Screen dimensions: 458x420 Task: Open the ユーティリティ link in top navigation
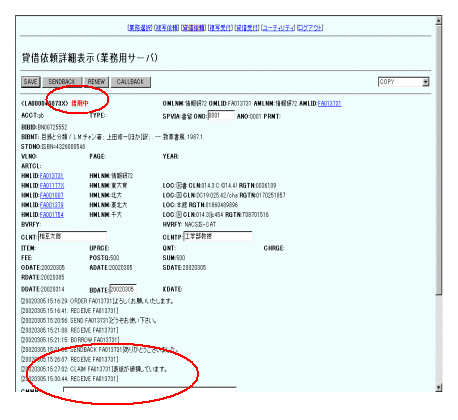278,28
